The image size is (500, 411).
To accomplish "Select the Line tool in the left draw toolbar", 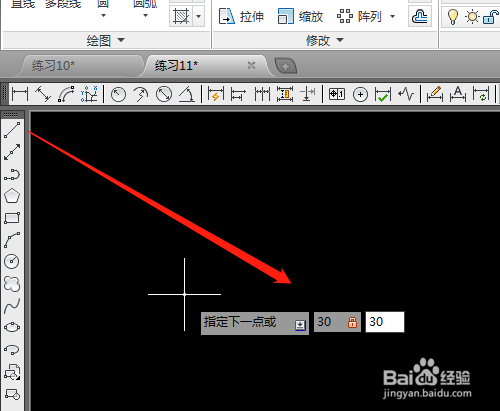I will pos(12,130).
